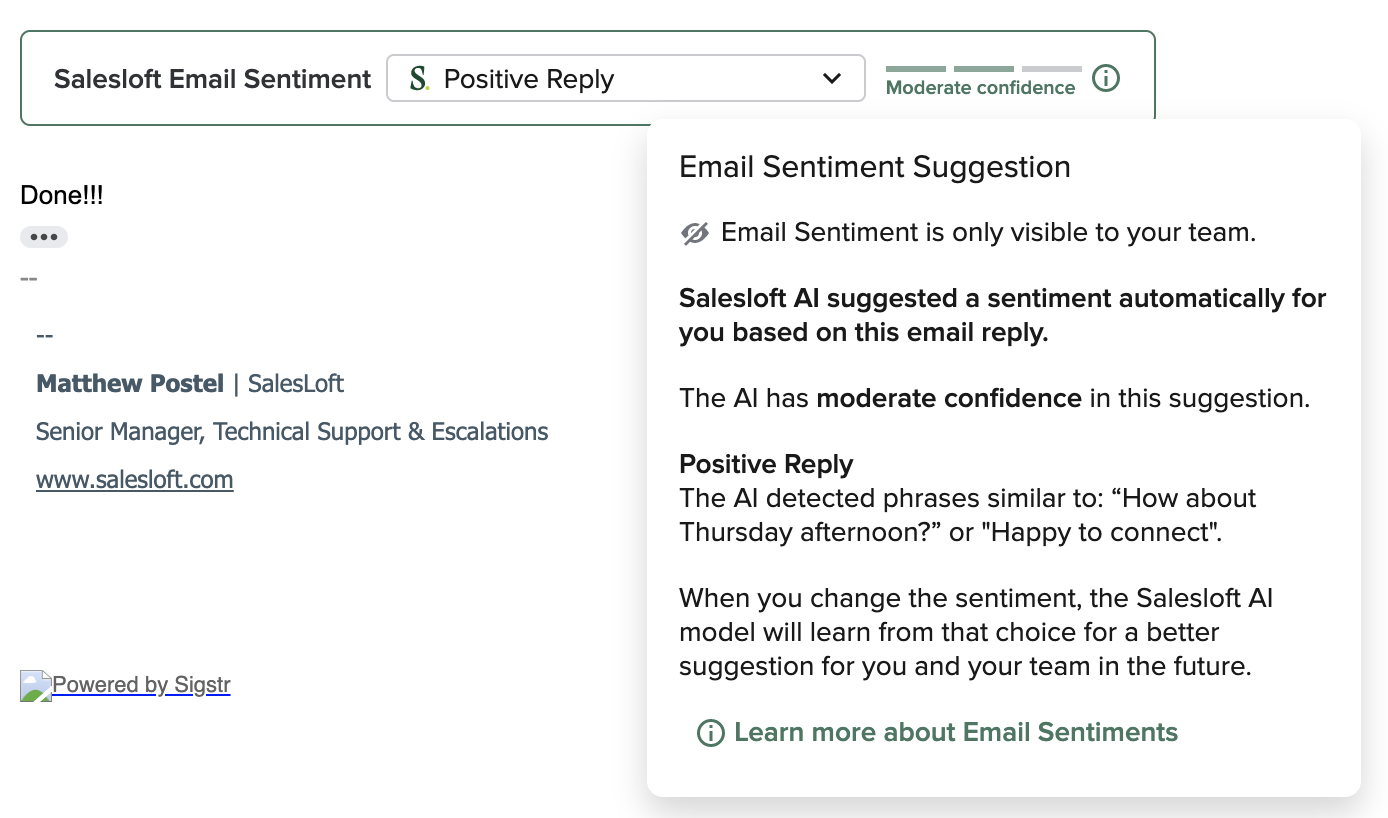The height and width of the screenshot is (818, 1388).
Task: Click the eye-slash visibility indicator for team-only sentiment
Action: [x=694, y=232]
